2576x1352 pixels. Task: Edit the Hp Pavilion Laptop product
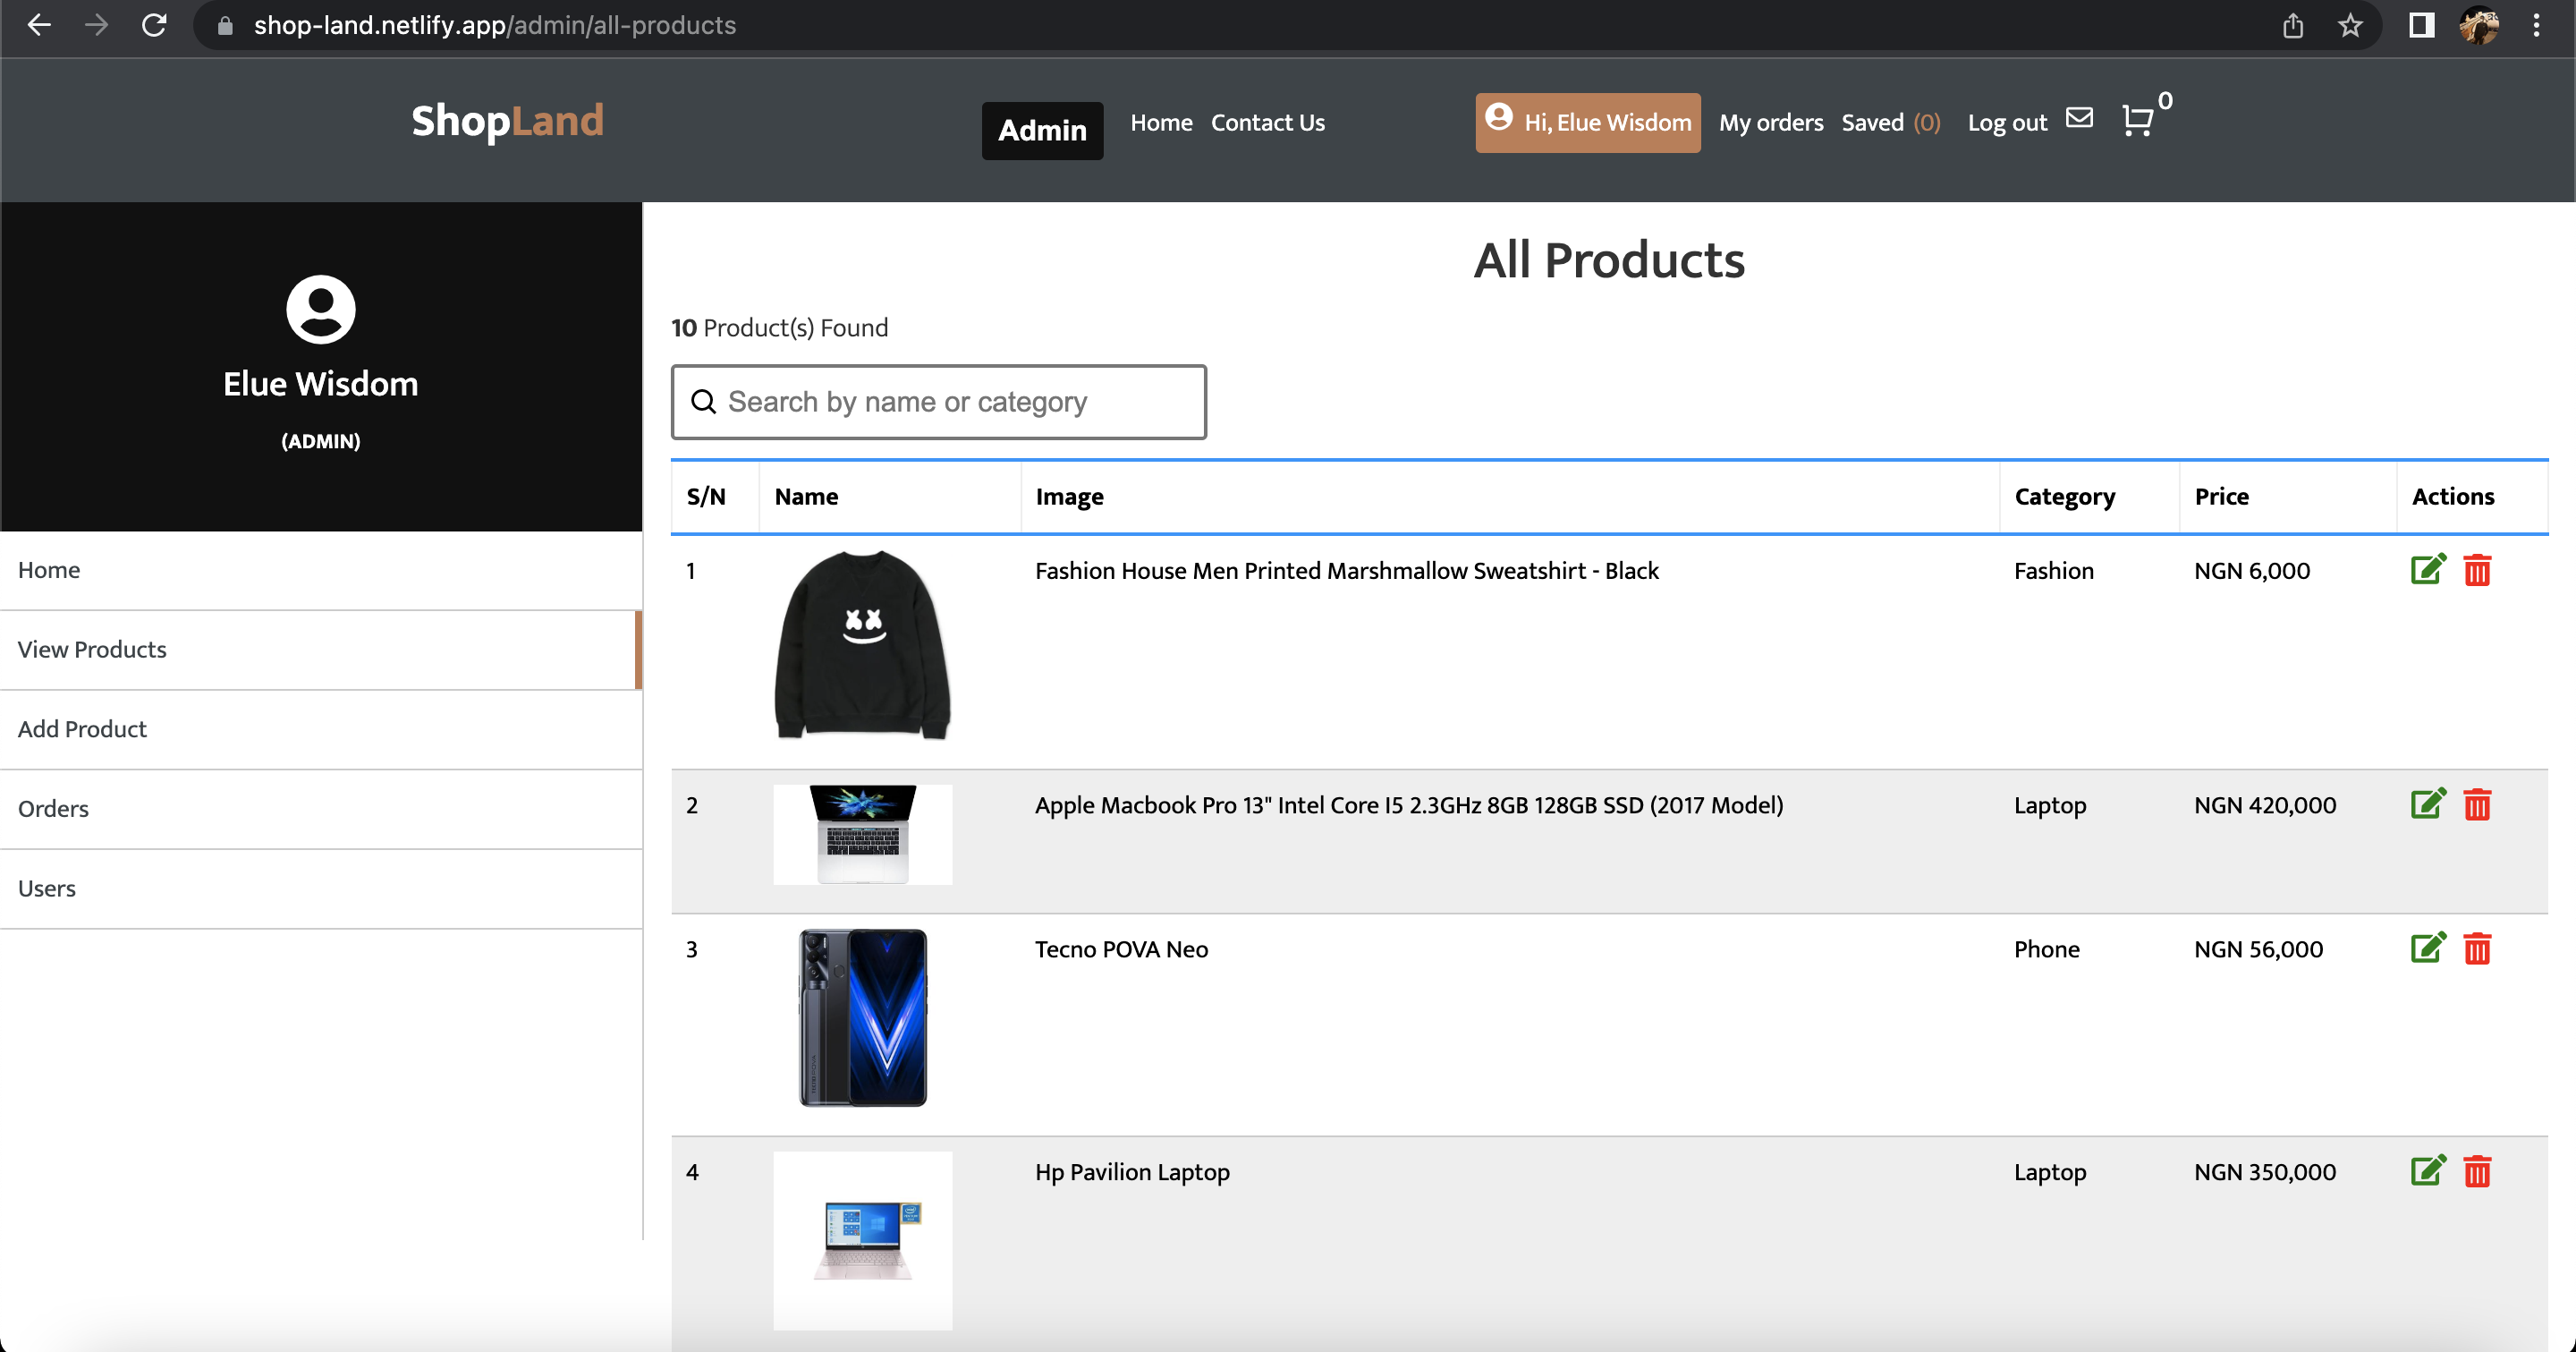[x=2428, y=1171]
